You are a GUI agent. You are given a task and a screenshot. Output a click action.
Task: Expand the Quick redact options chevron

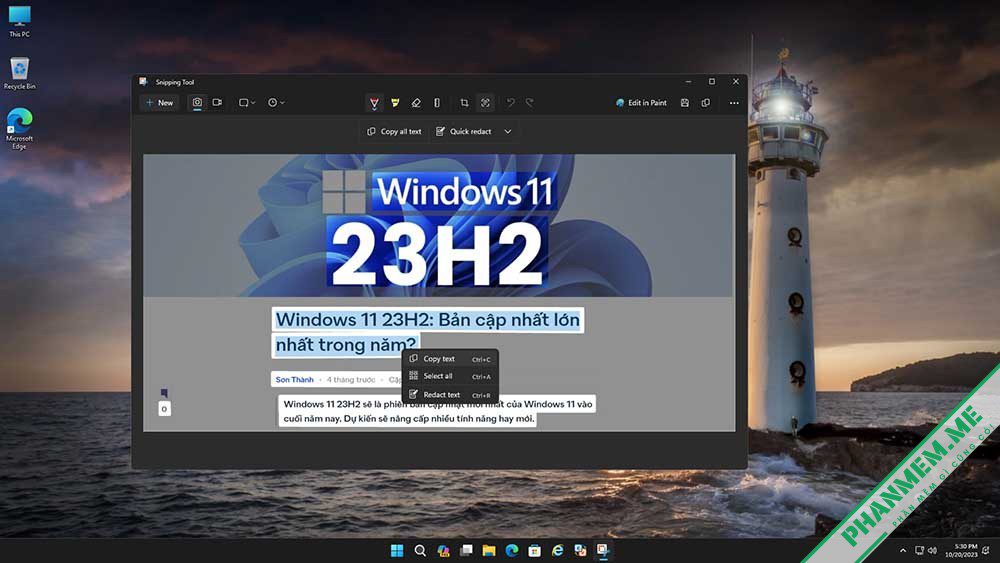508,131
